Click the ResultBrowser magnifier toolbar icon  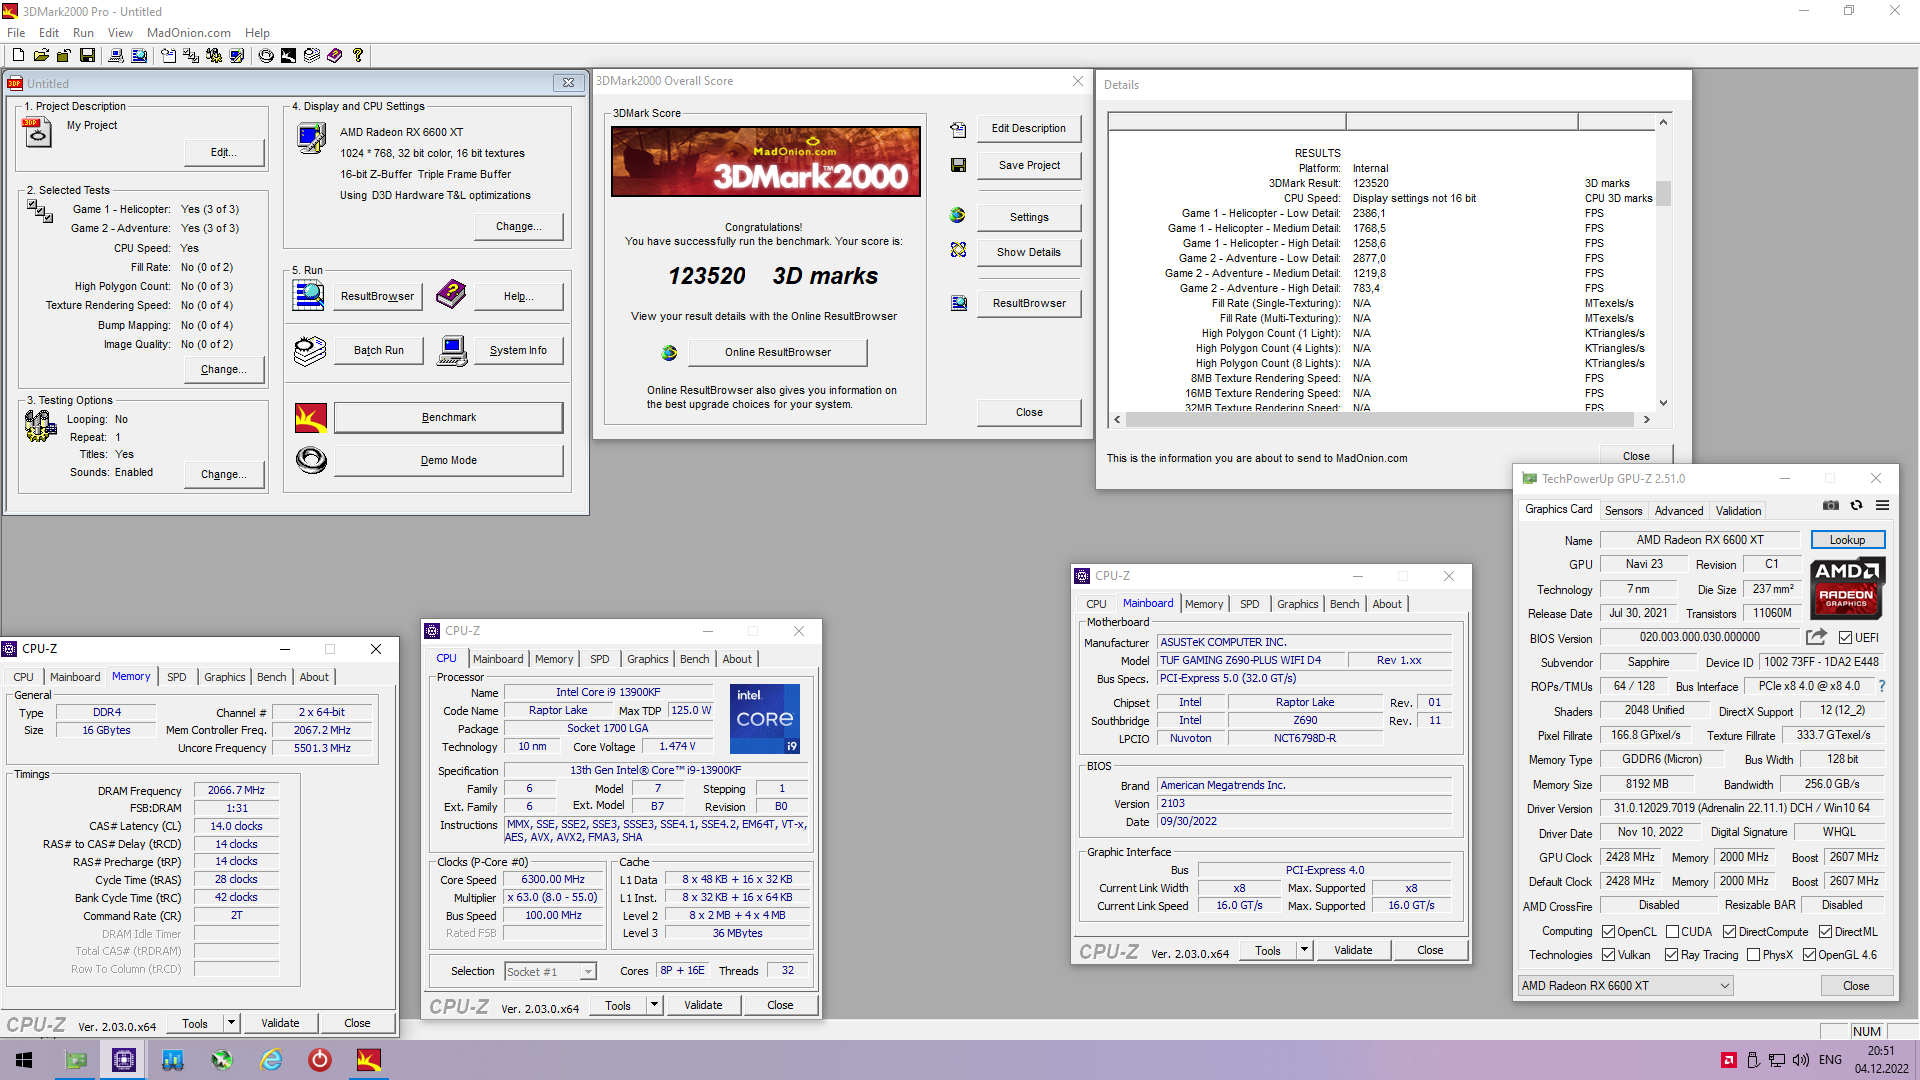click(x=138, y=56)
